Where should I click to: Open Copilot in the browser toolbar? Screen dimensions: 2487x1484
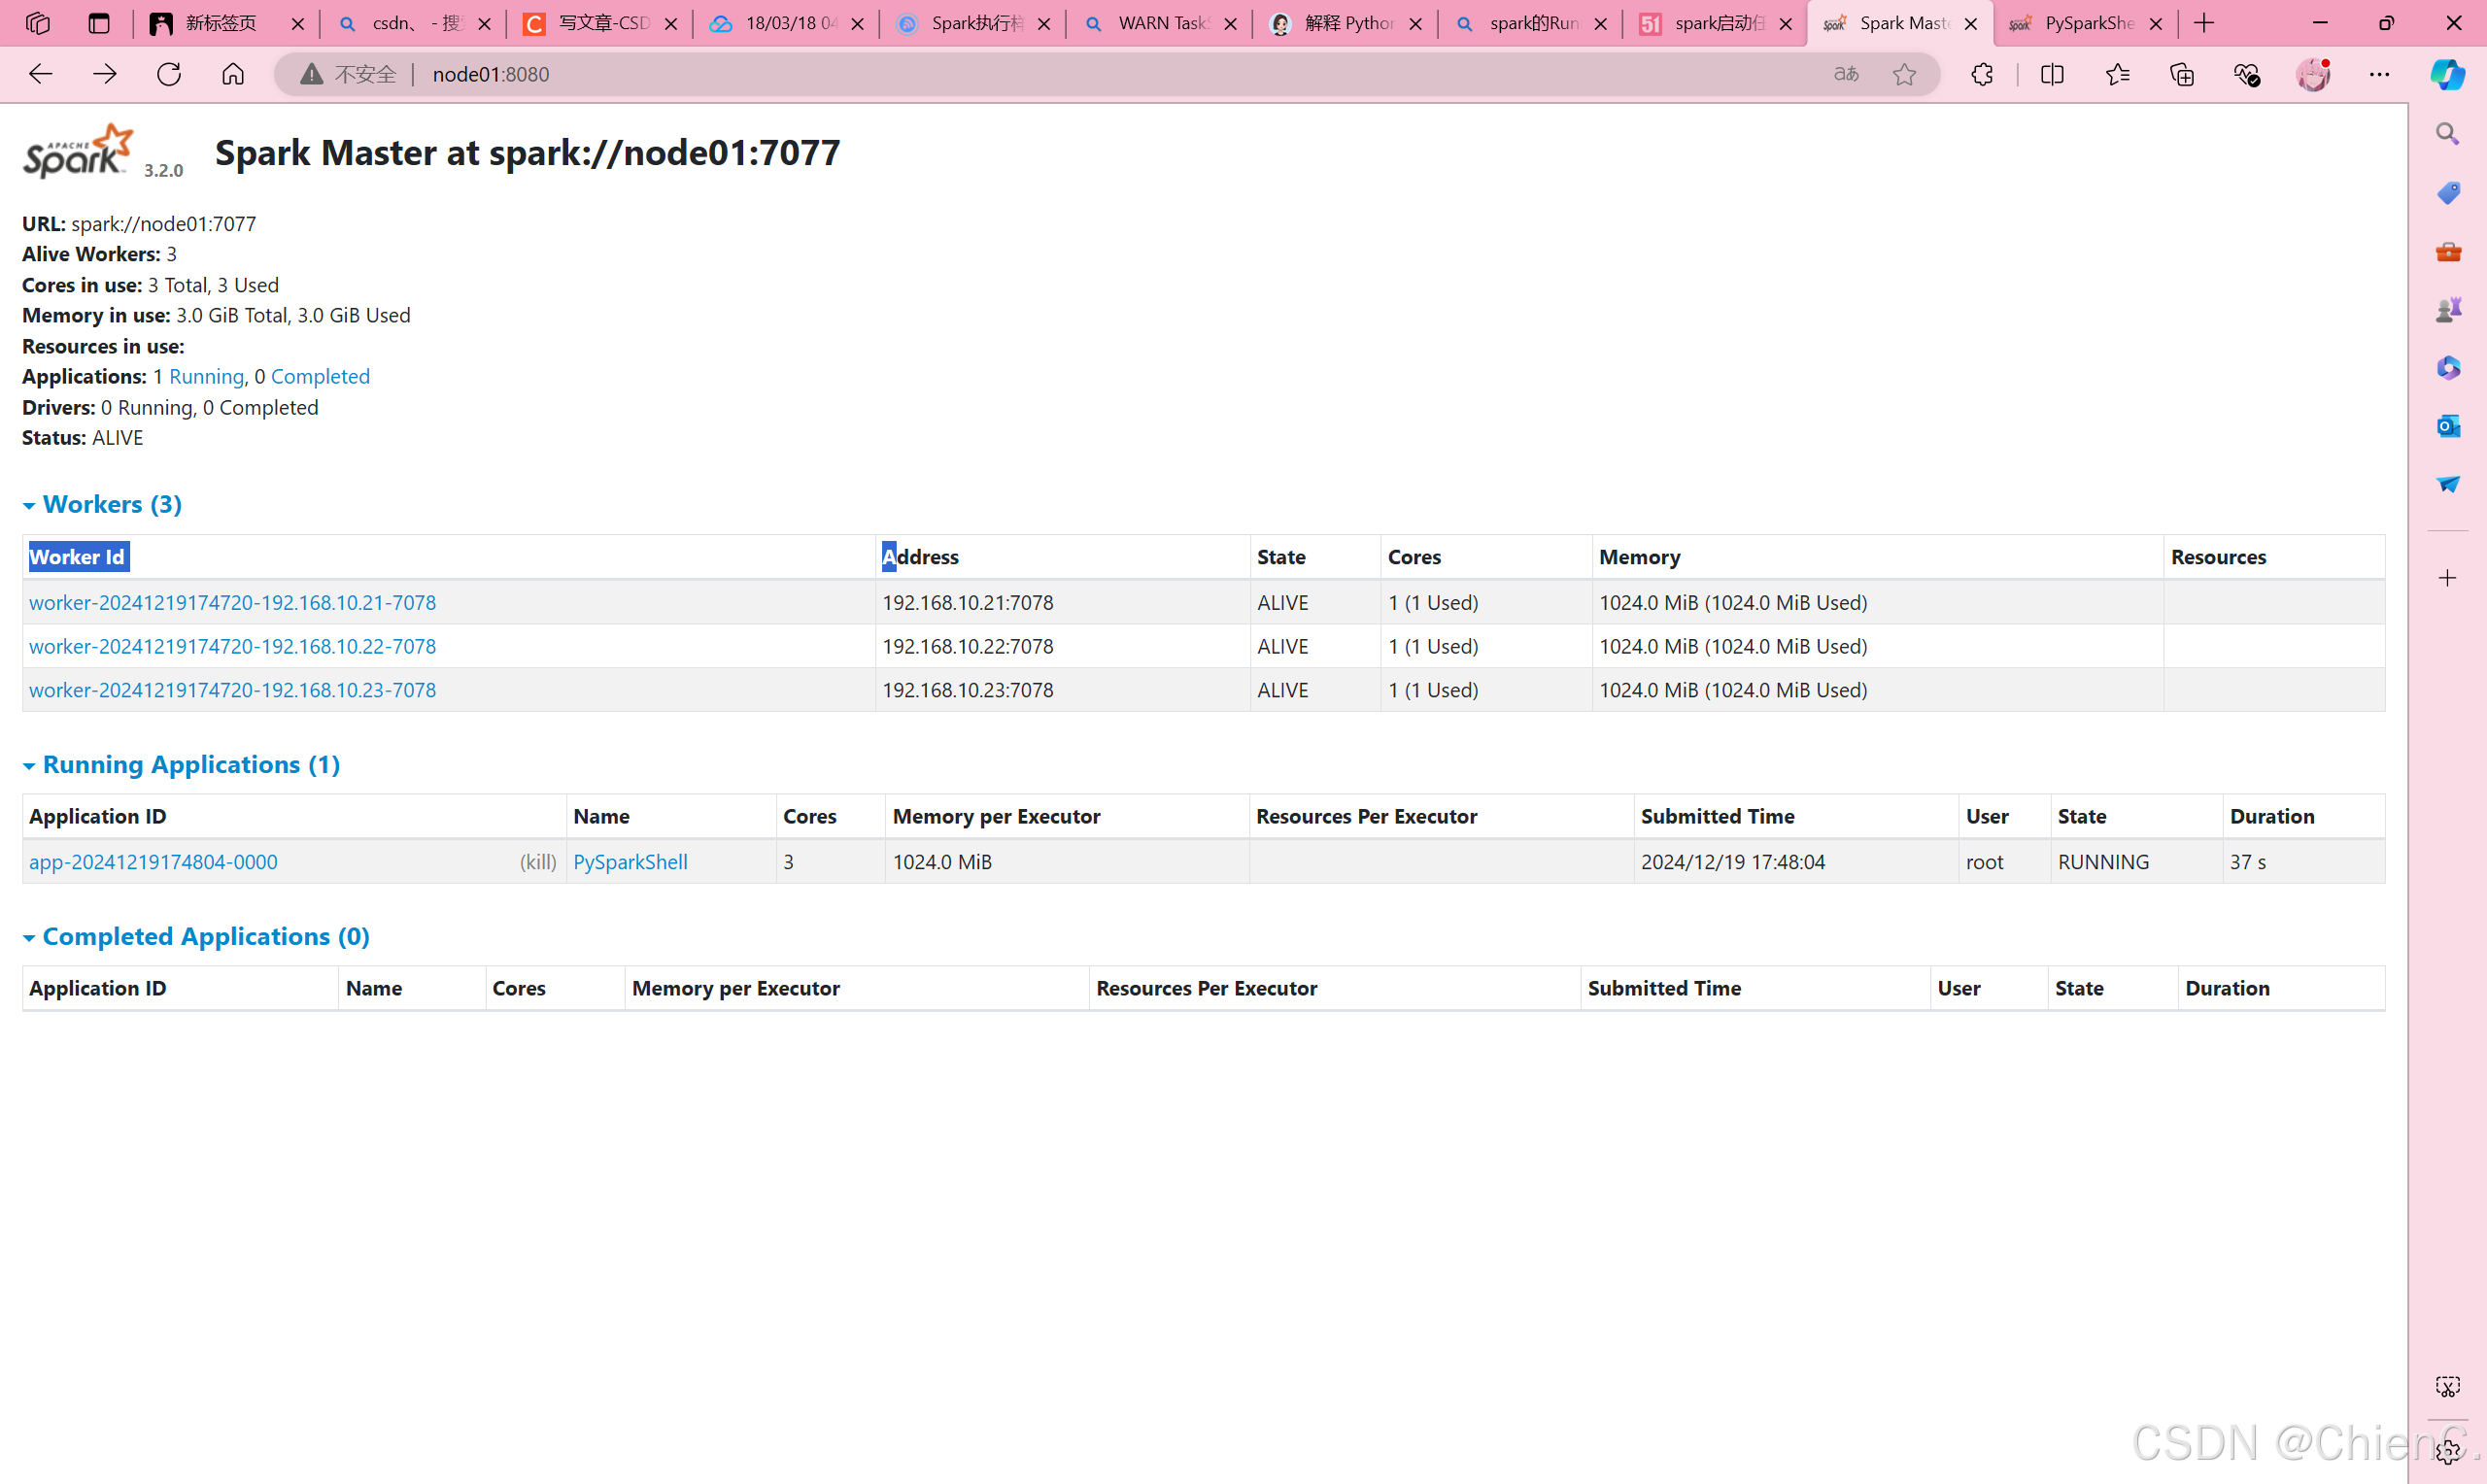[2448, 74]
